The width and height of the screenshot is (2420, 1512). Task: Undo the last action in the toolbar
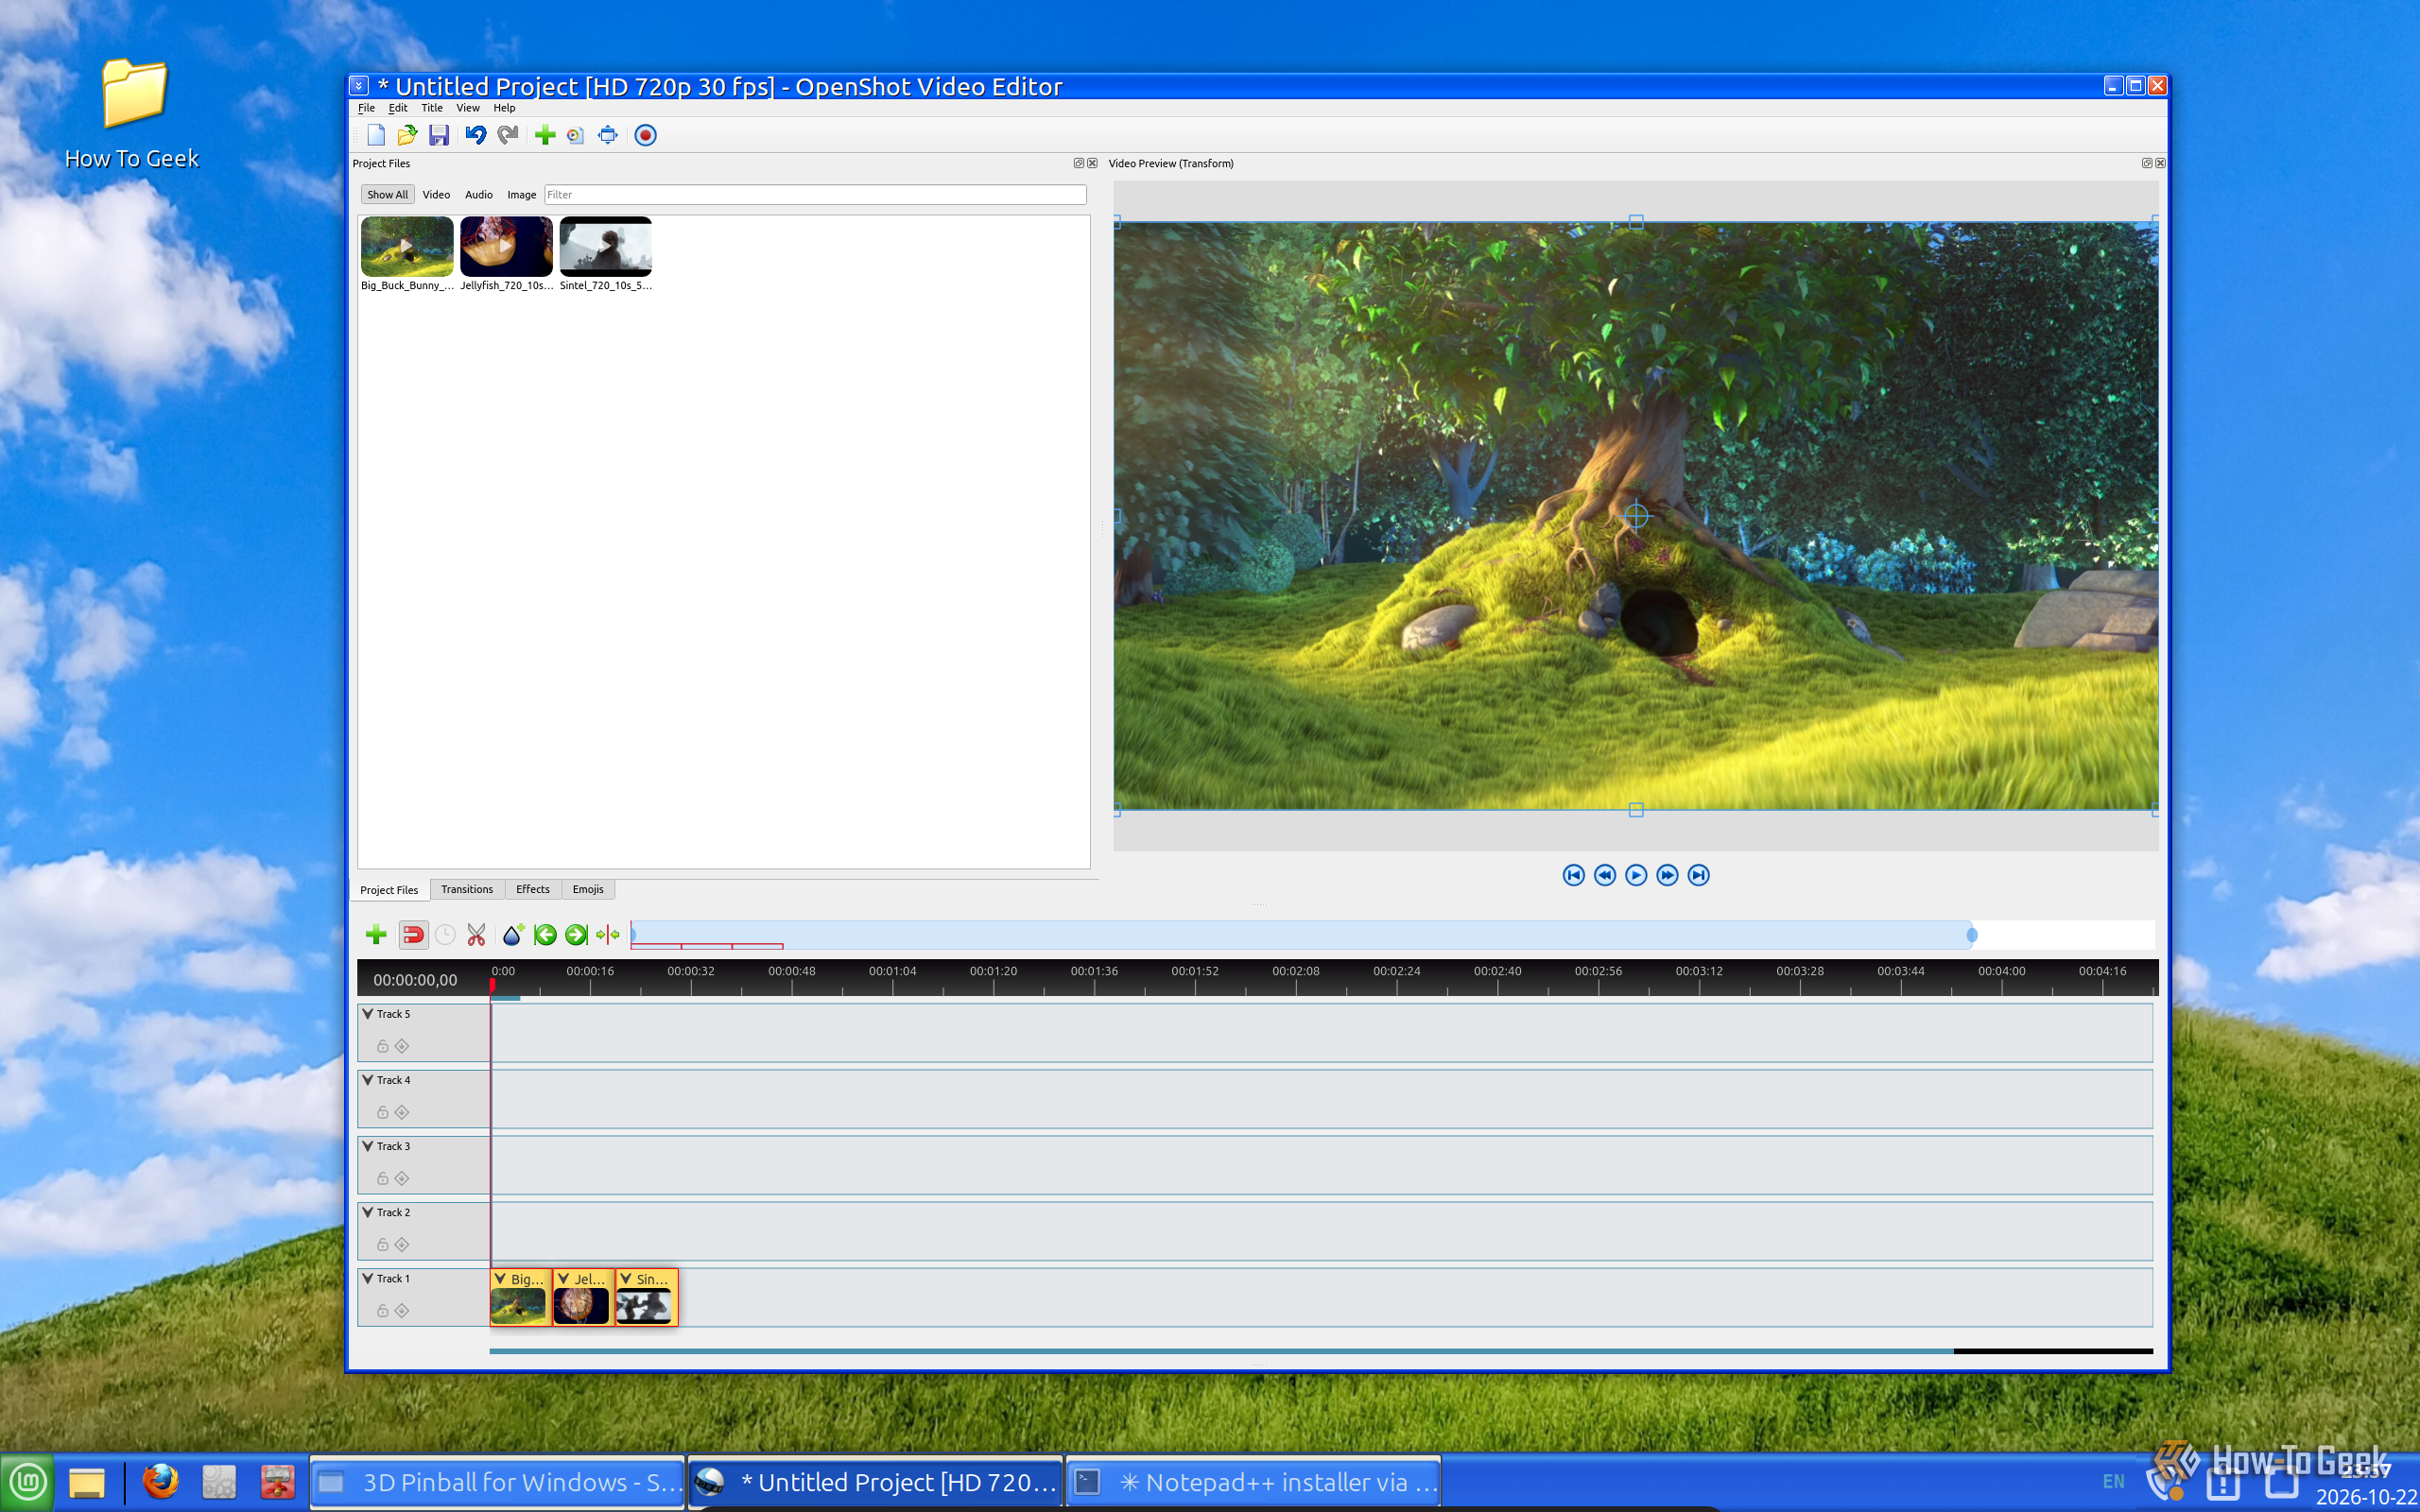(476, 135)
